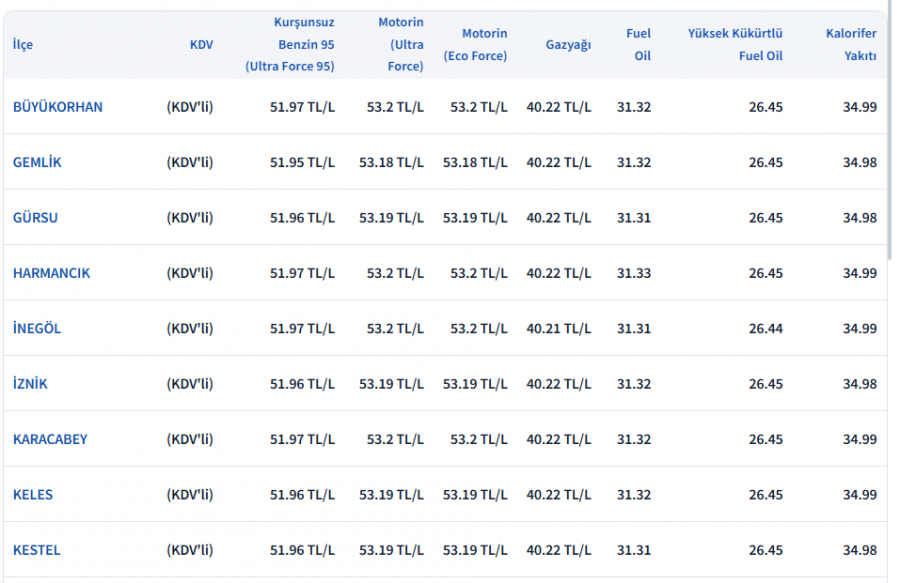This screenshot has width=900, height=583.
Task: Click GEMLİK's 51.95 TL/L benzin price cell
Action: (x=302, y=162)
